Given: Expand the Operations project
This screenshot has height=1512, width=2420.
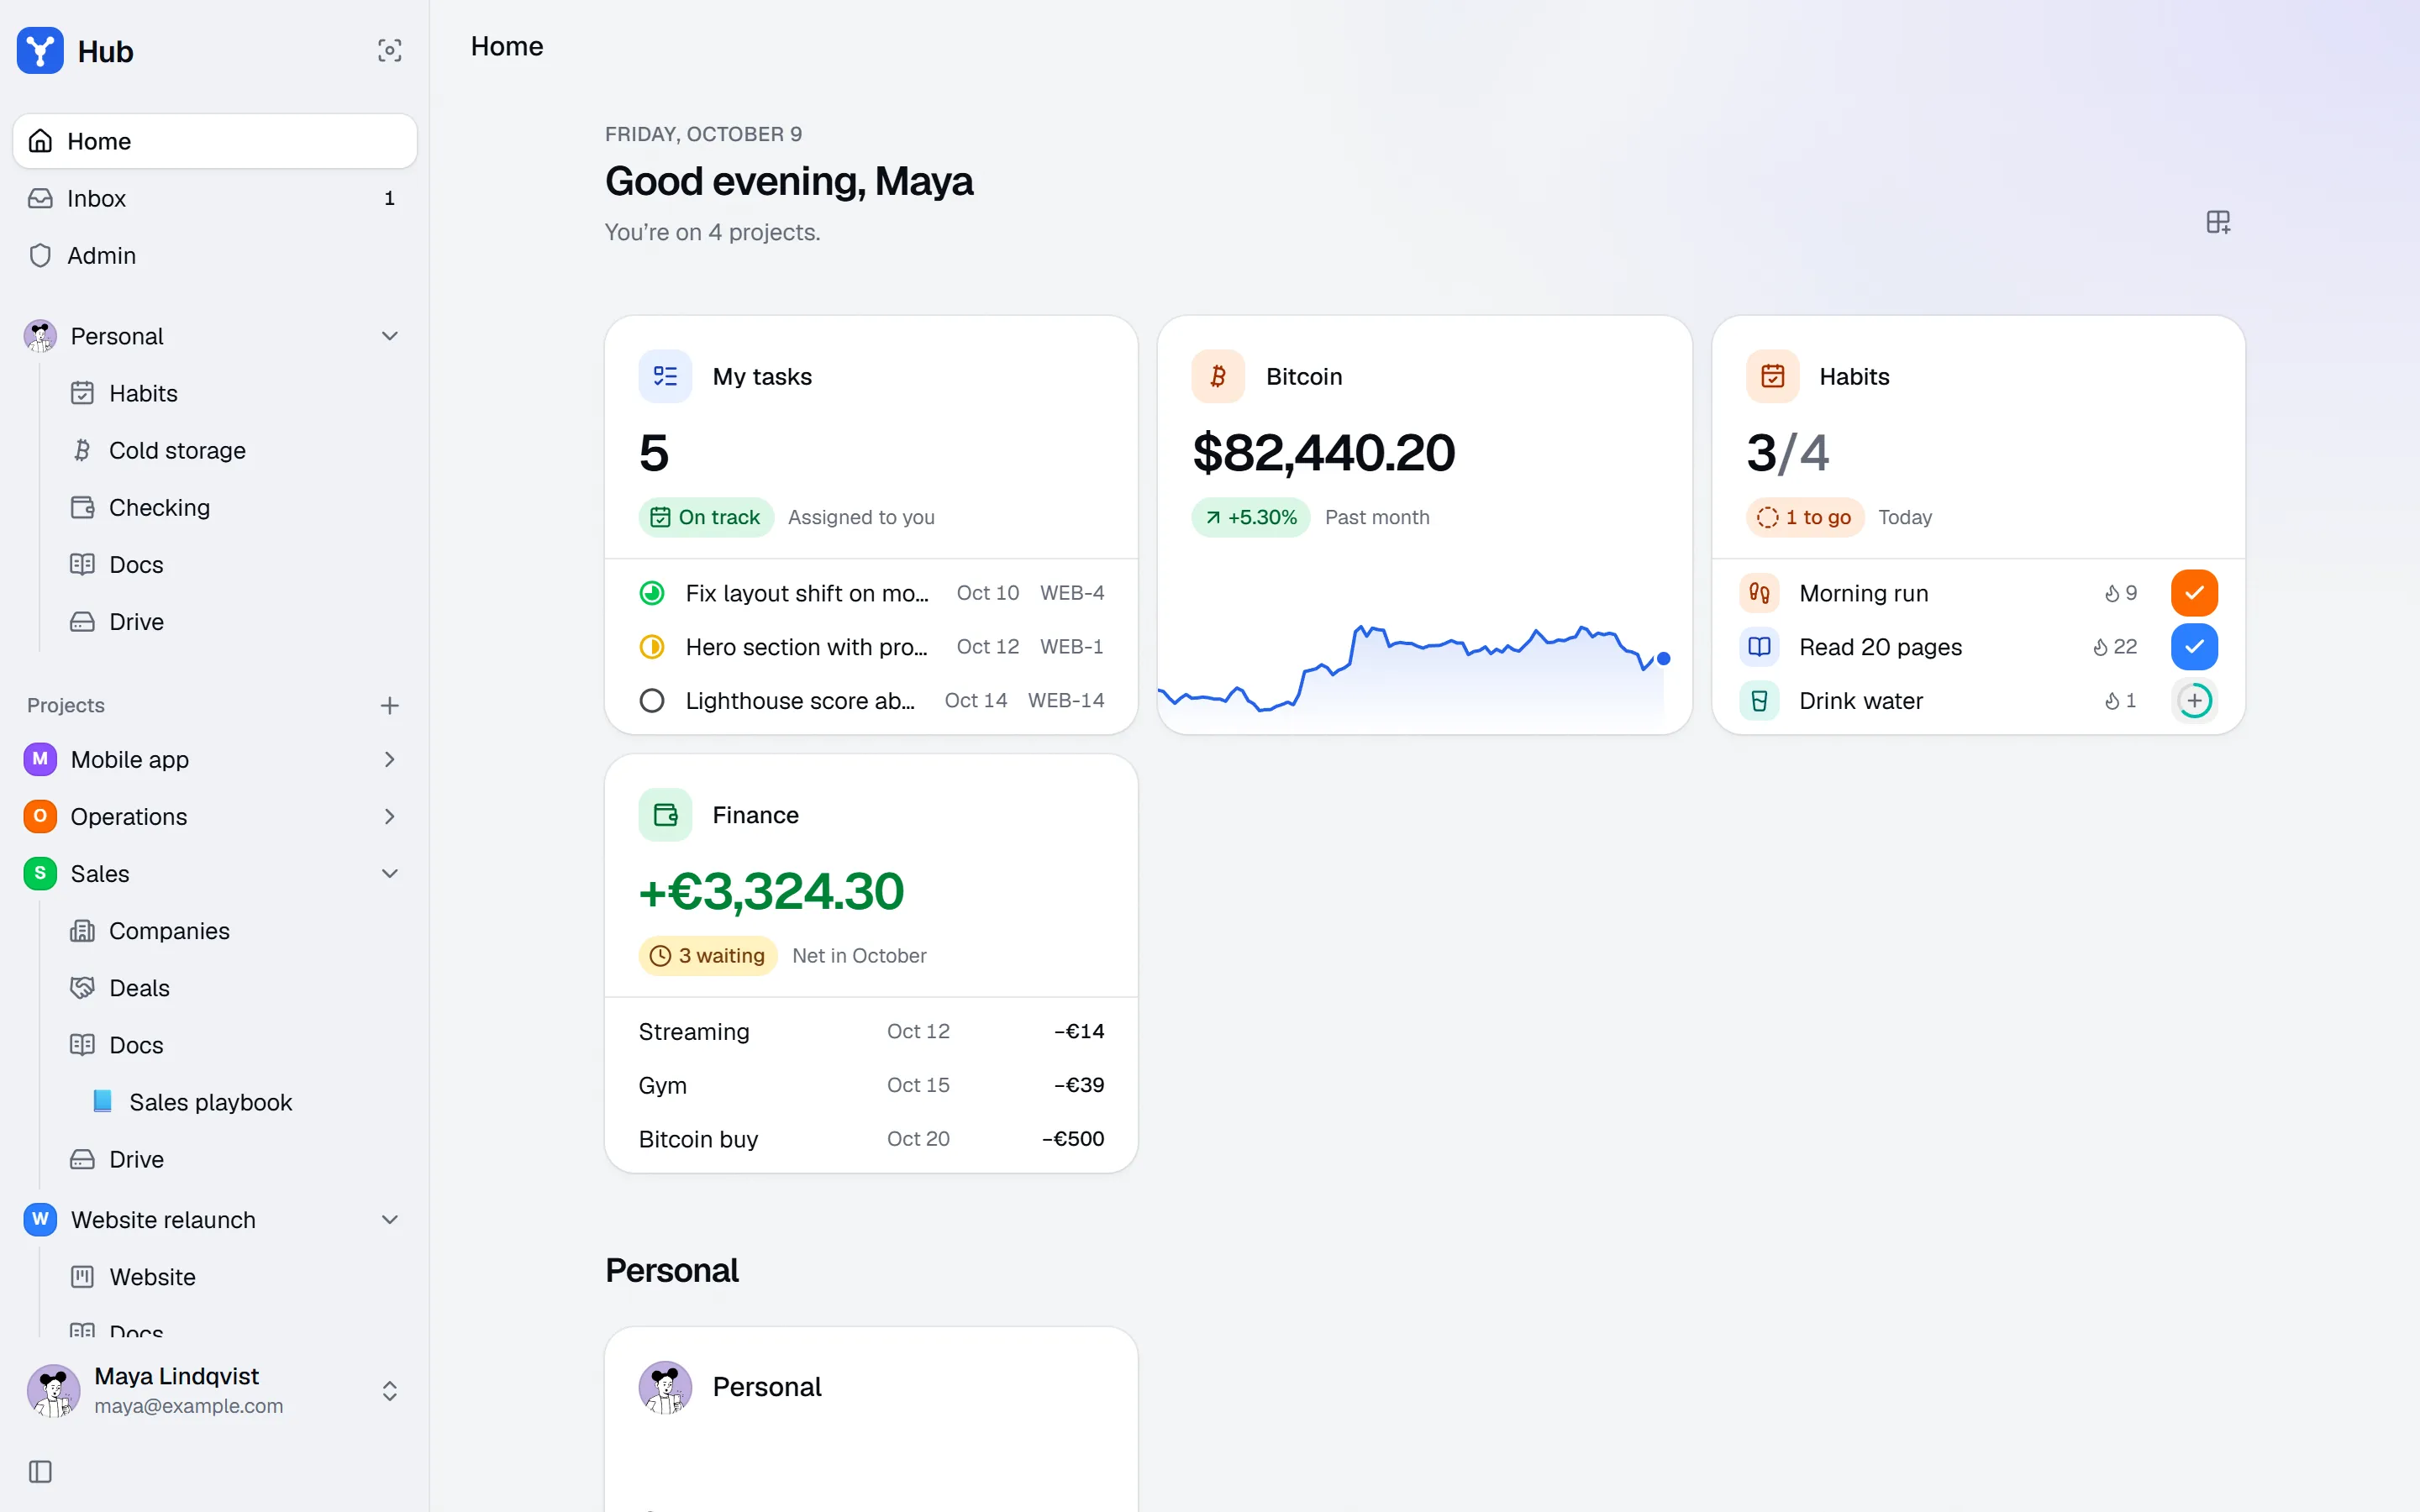Looking at the screenshot, I should point(390,816).
